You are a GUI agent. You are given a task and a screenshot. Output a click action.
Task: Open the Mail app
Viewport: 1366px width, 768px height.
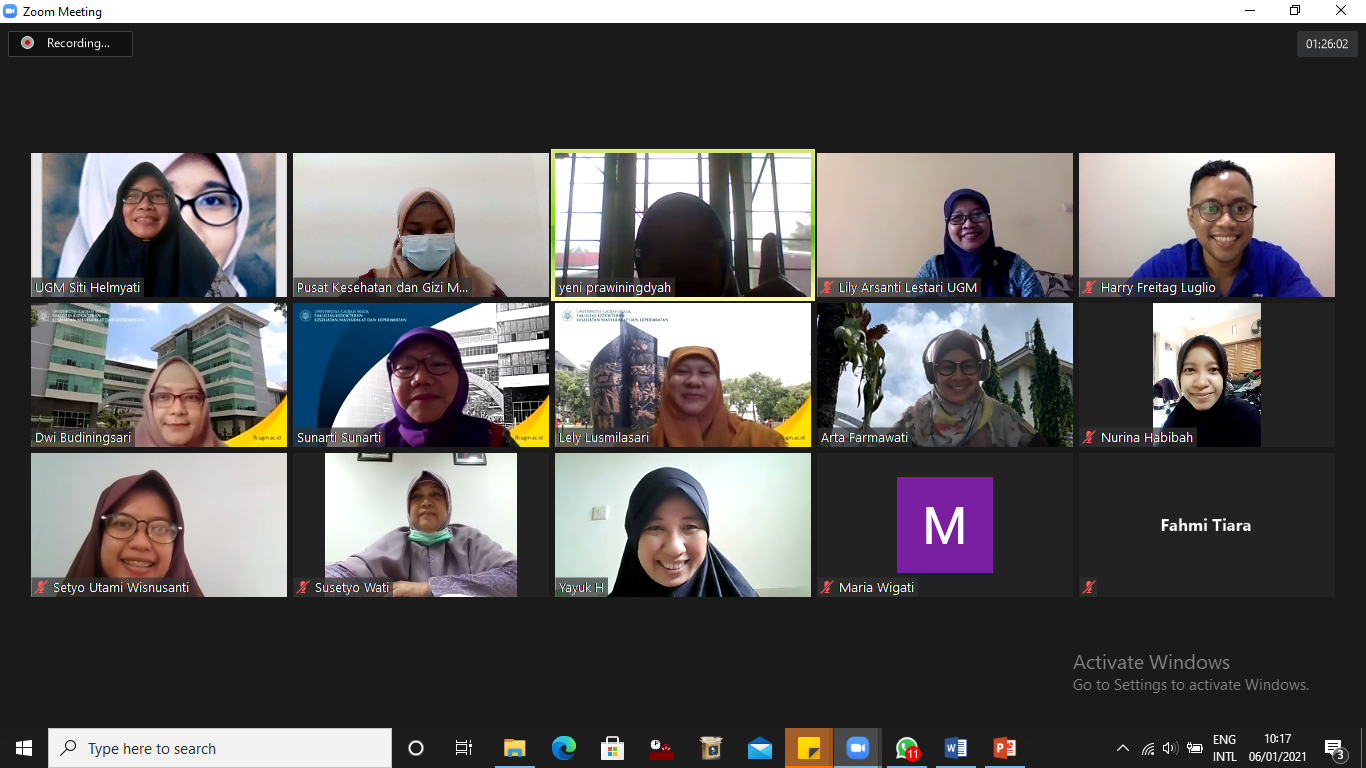[x=759, y=747]
